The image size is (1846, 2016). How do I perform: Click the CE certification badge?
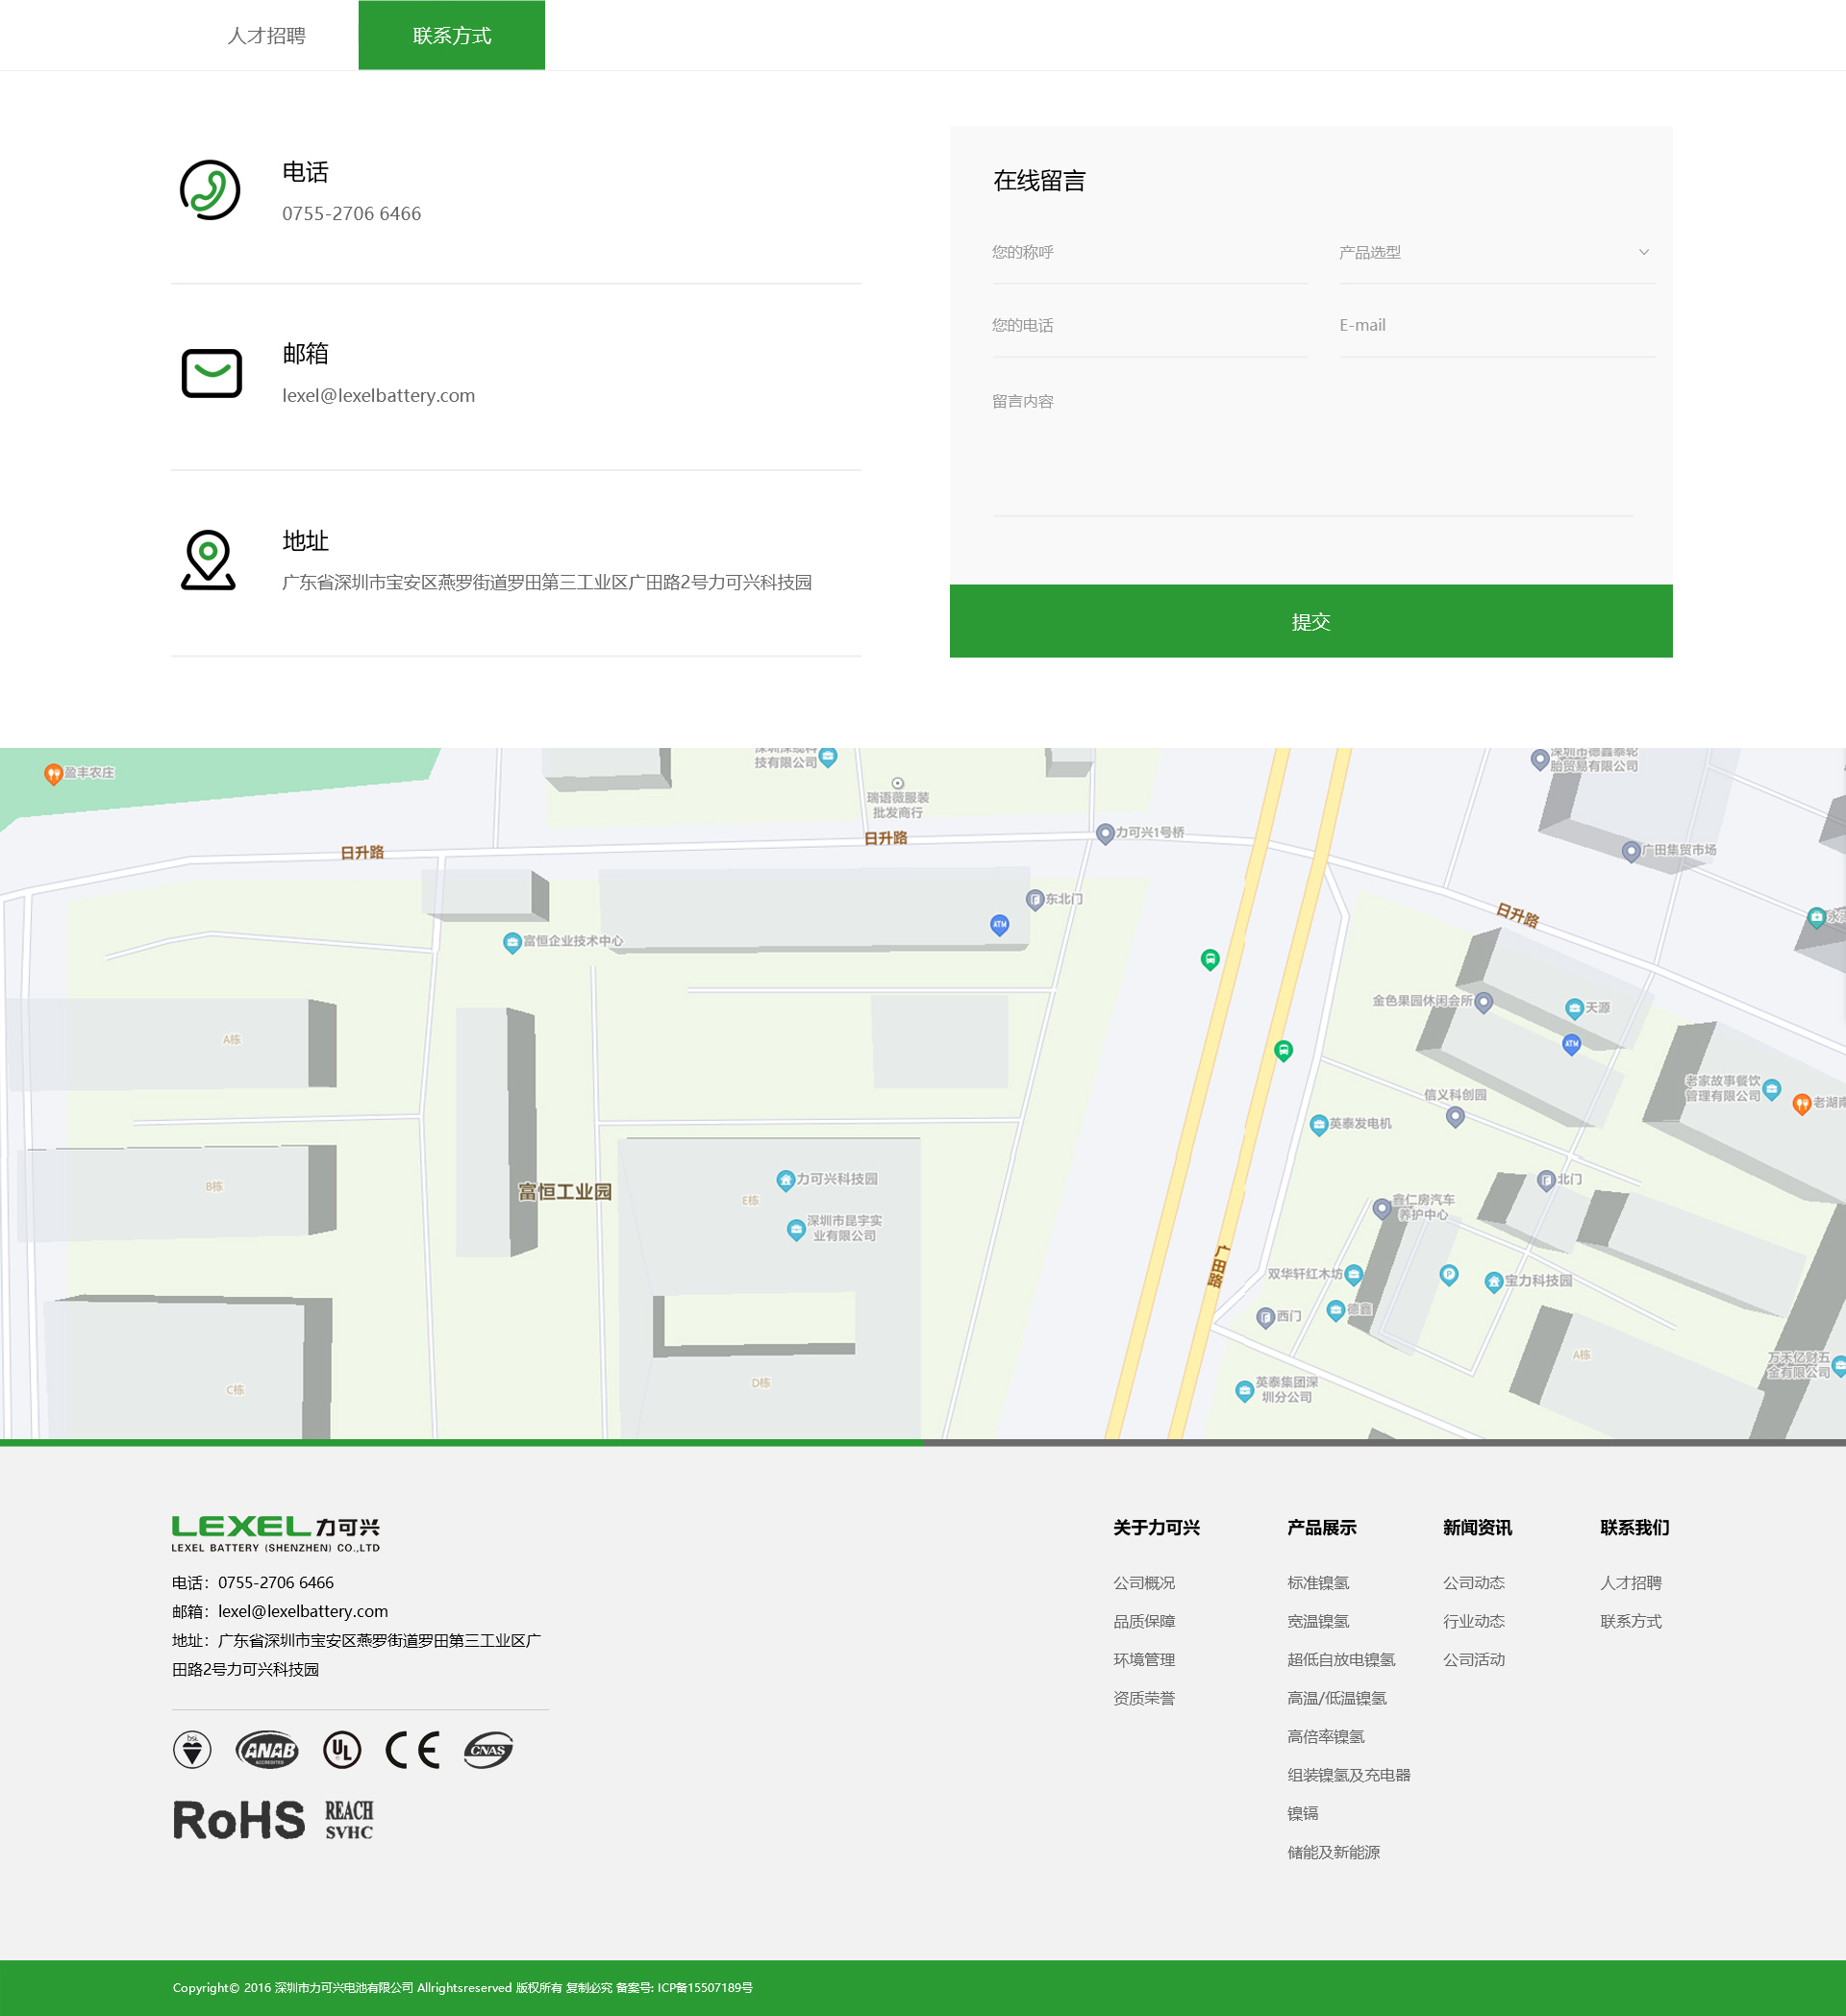[412, 1750]
